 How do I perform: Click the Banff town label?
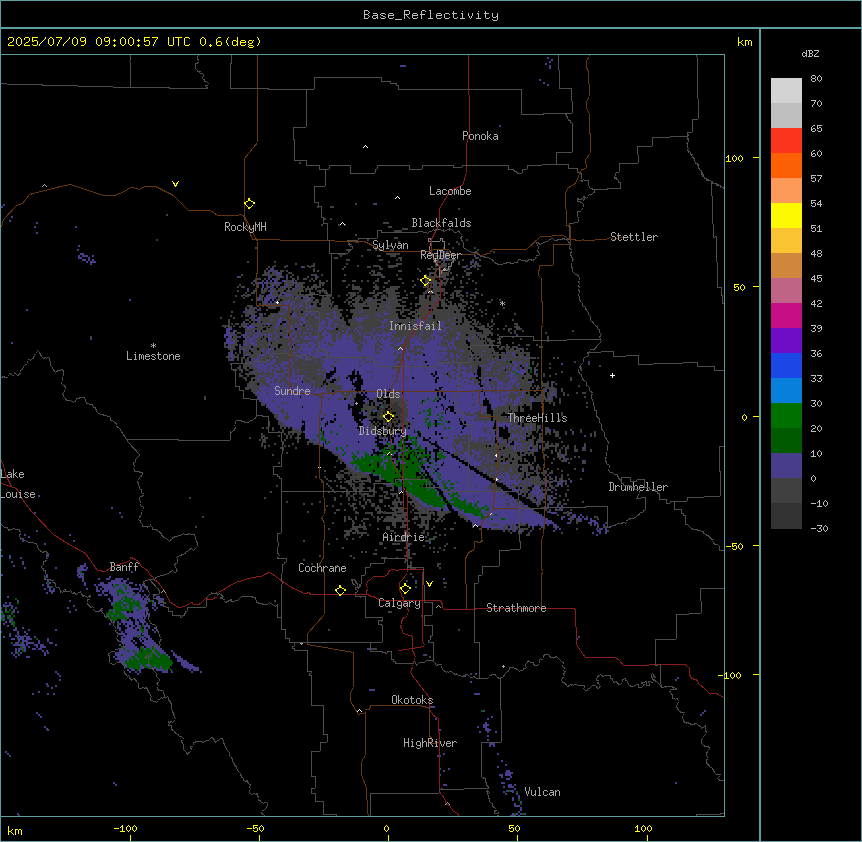click(124, 567)
